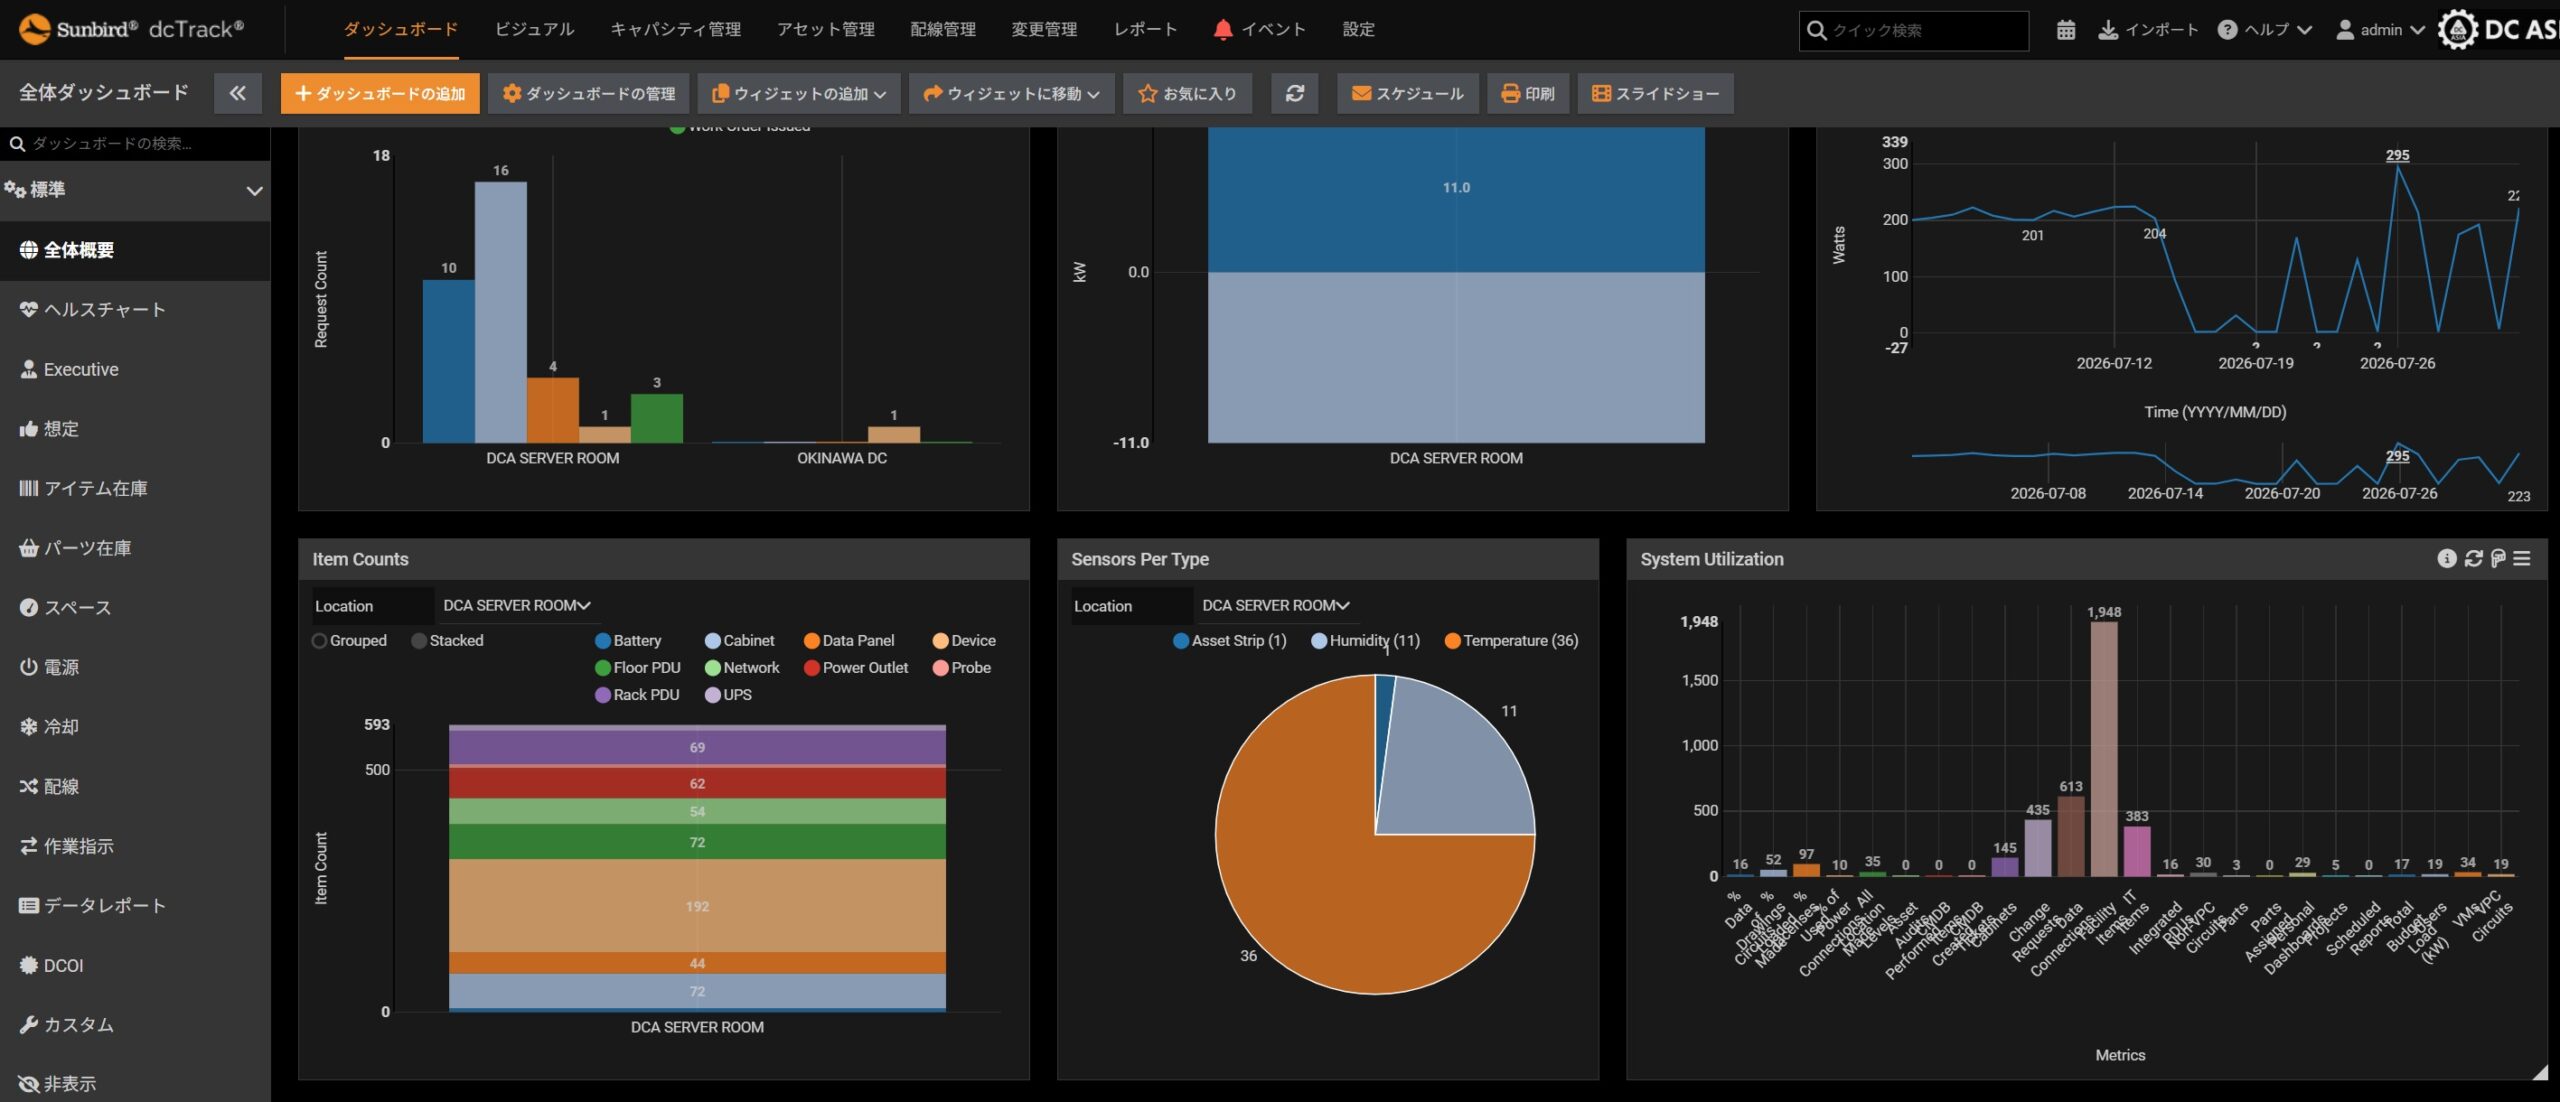The height and width of the screenshot is (1102, 2560).
Task: Open the System Utilization color palette icon
Action: (x=2498, y=559)
